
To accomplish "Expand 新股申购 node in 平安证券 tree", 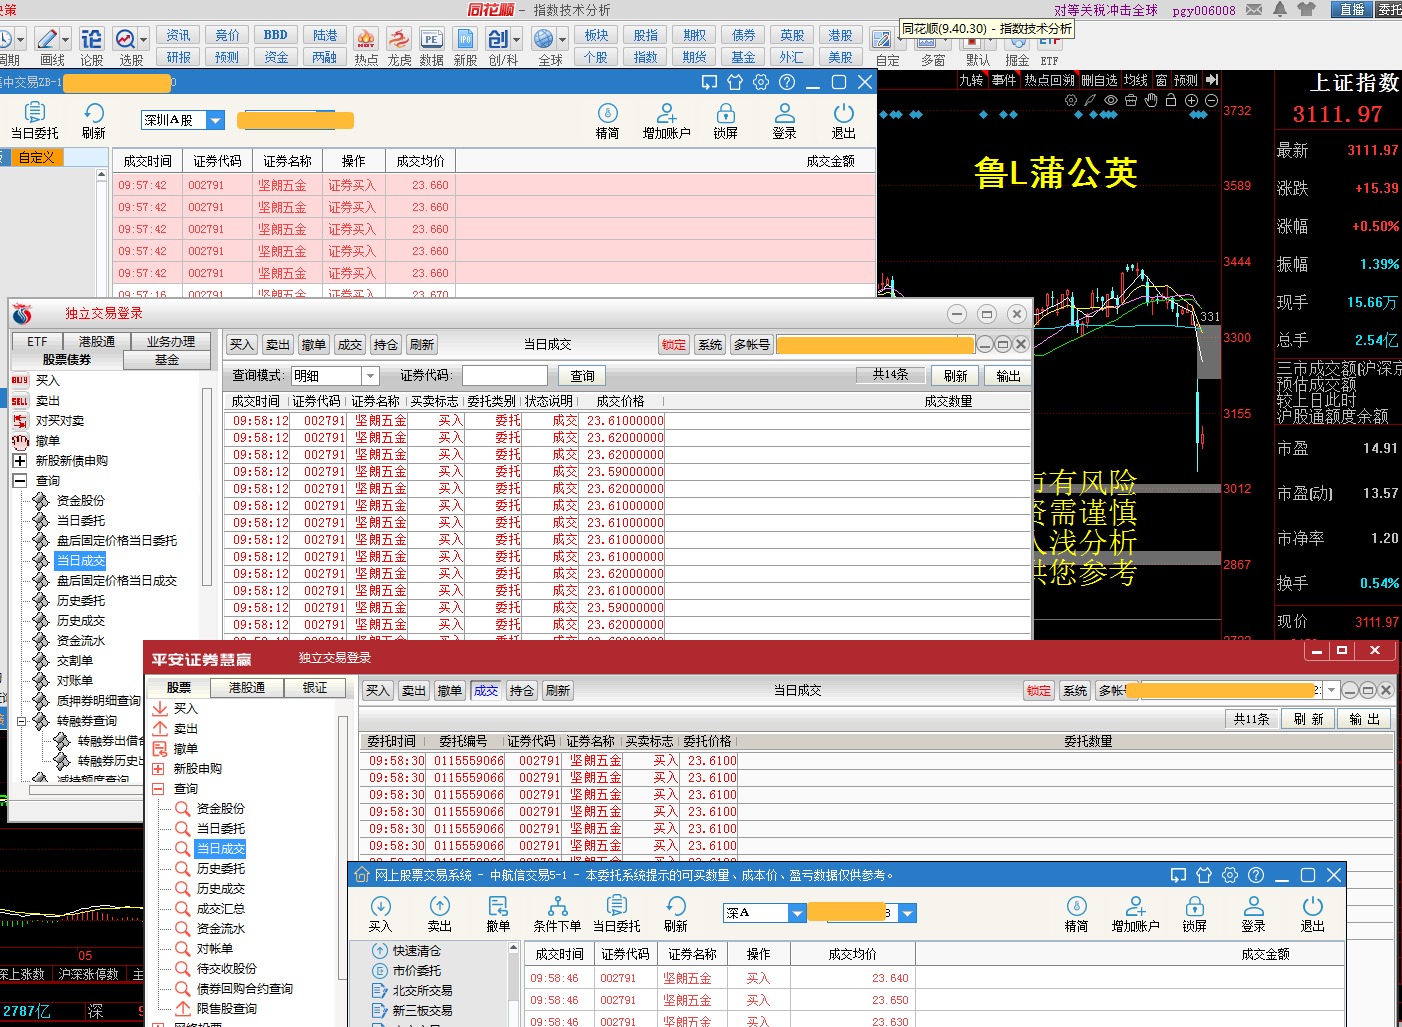I will click(x=158, y=769).
